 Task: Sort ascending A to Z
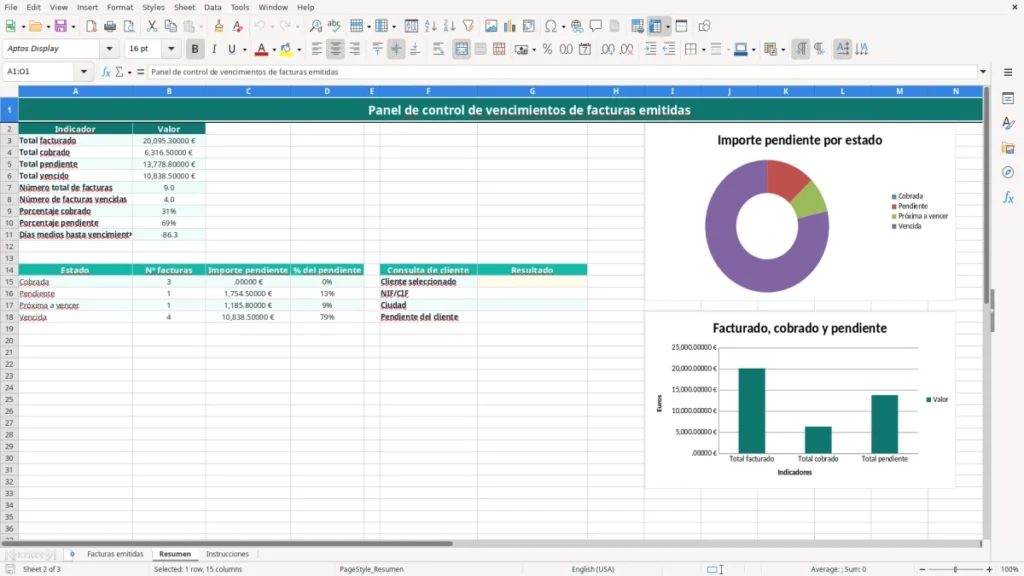[x=430, y=26]
